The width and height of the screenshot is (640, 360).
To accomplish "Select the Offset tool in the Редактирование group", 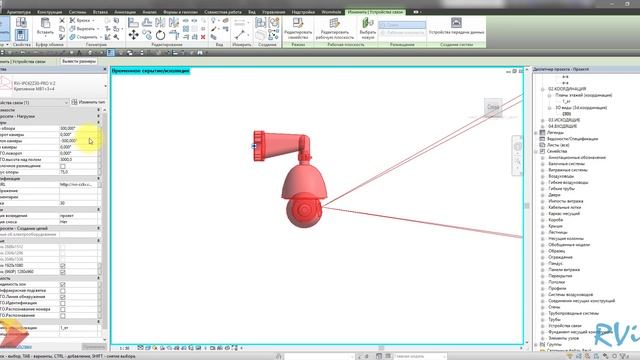I will 147,22.
